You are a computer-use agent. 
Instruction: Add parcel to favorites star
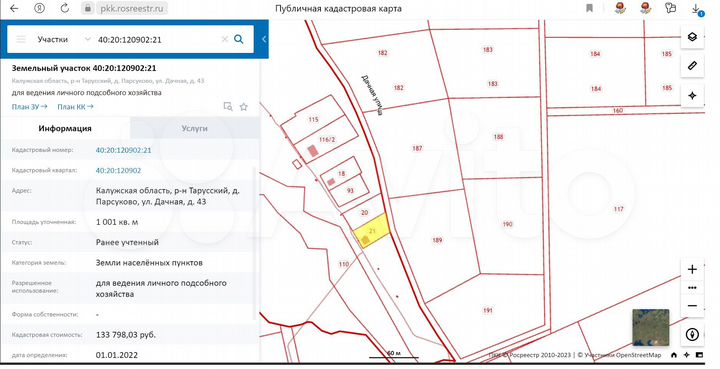coord(244,106)
